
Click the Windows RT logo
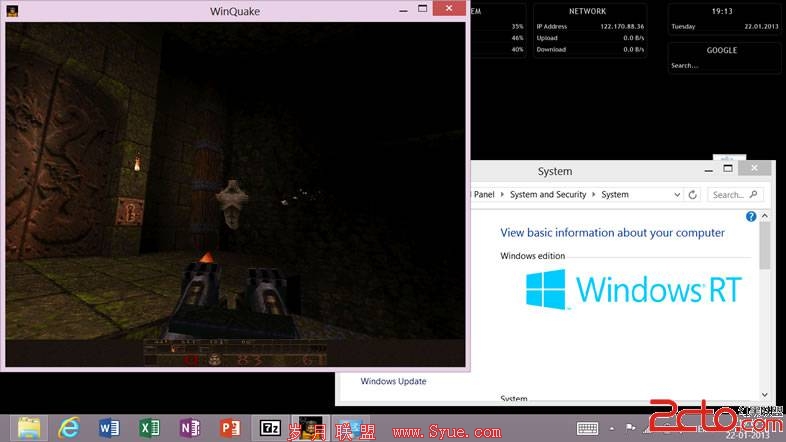point(633,289)
